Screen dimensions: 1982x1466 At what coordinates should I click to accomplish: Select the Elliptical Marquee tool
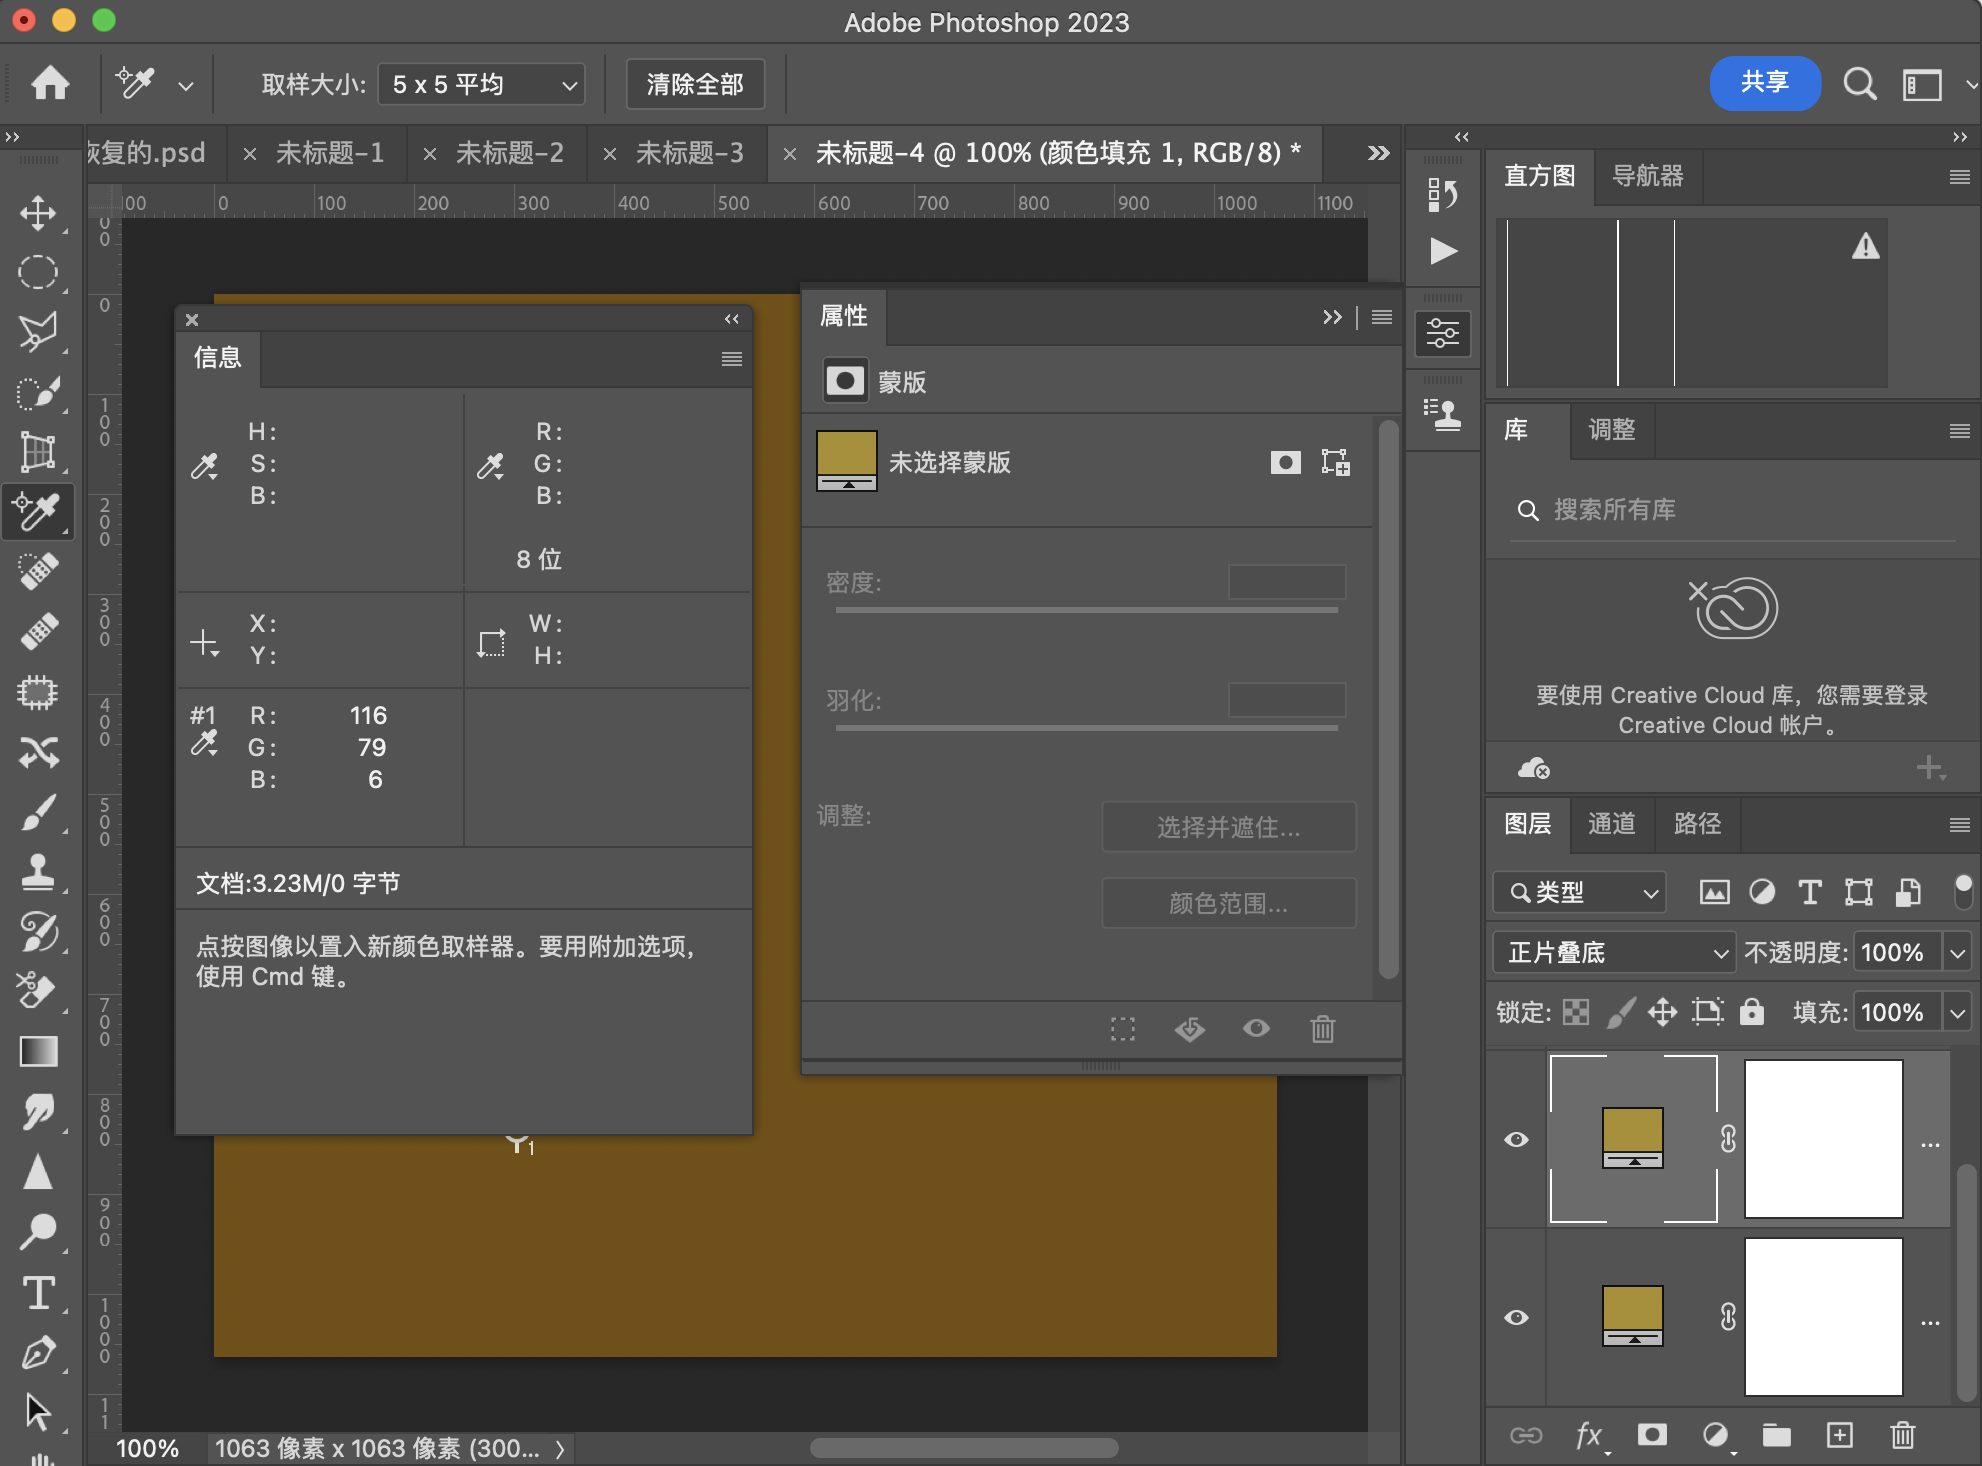pos(38,272)
